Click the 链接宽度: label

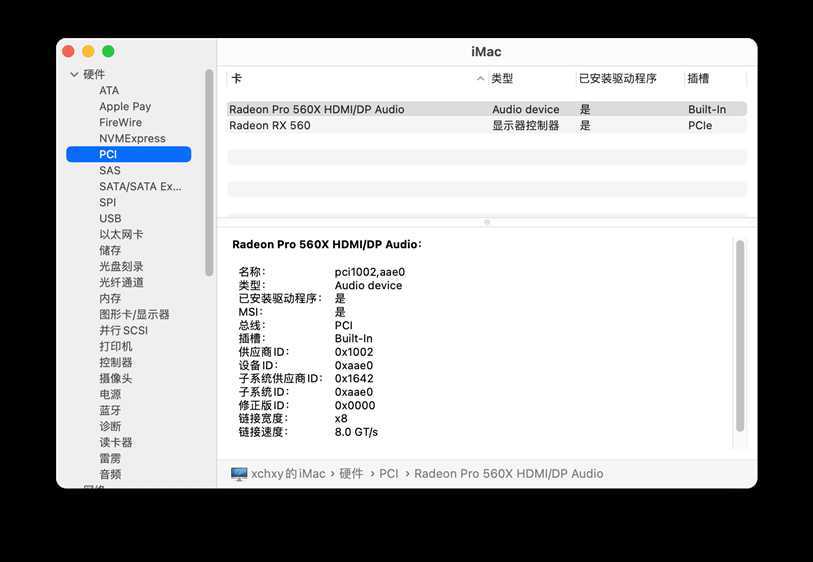click(263, 419)
